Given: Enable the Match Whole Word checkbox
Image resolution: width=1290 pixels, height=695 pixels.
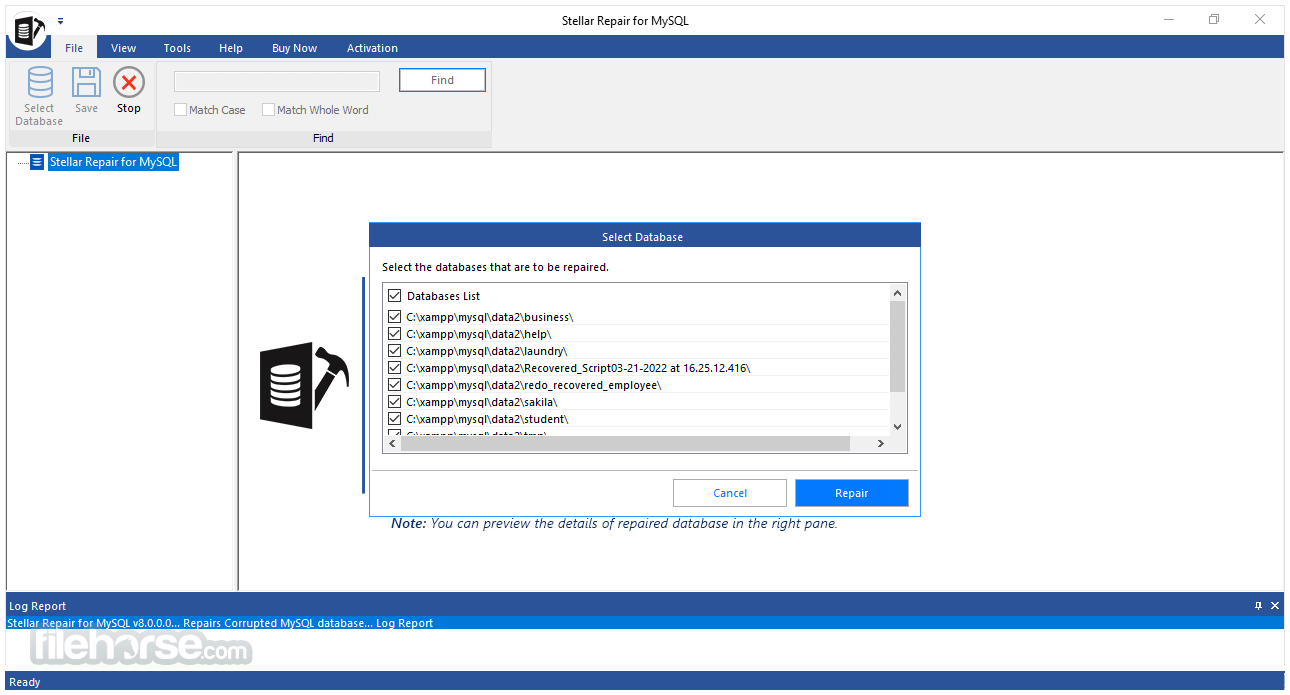Looking at the screenshot, I should [x=268, y=110].
